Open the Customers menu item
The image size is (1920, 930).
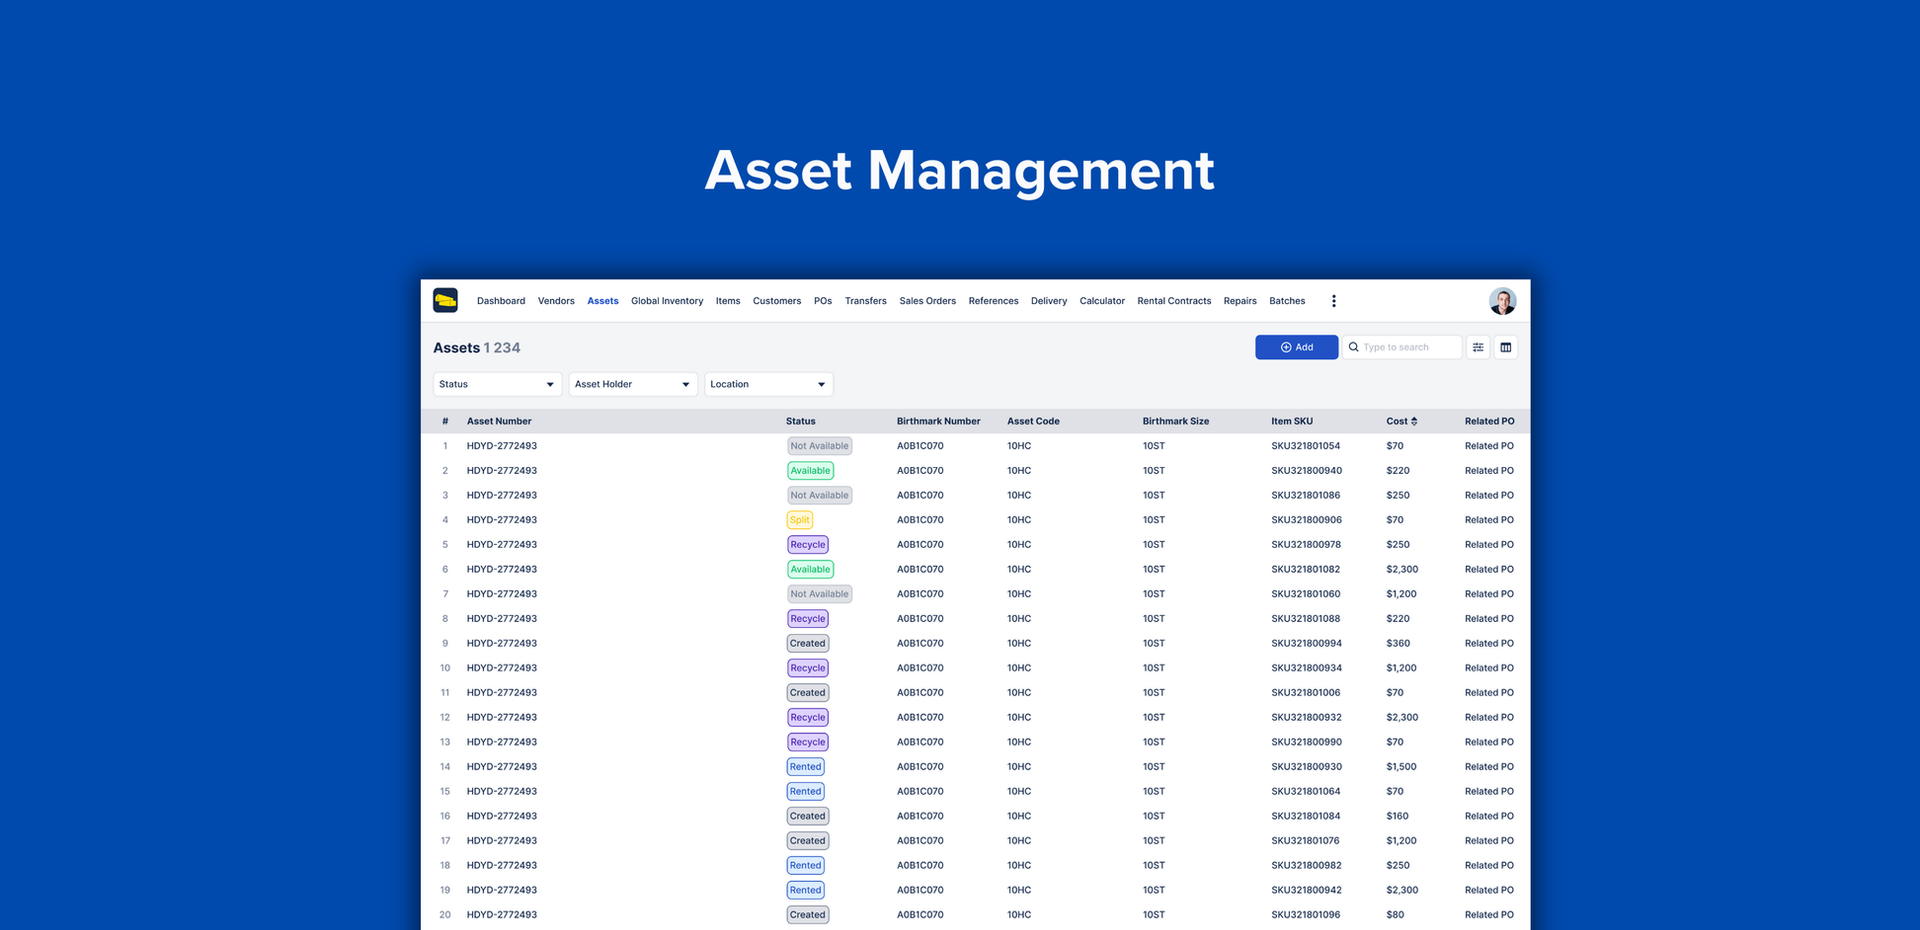(x=777, y=301)
